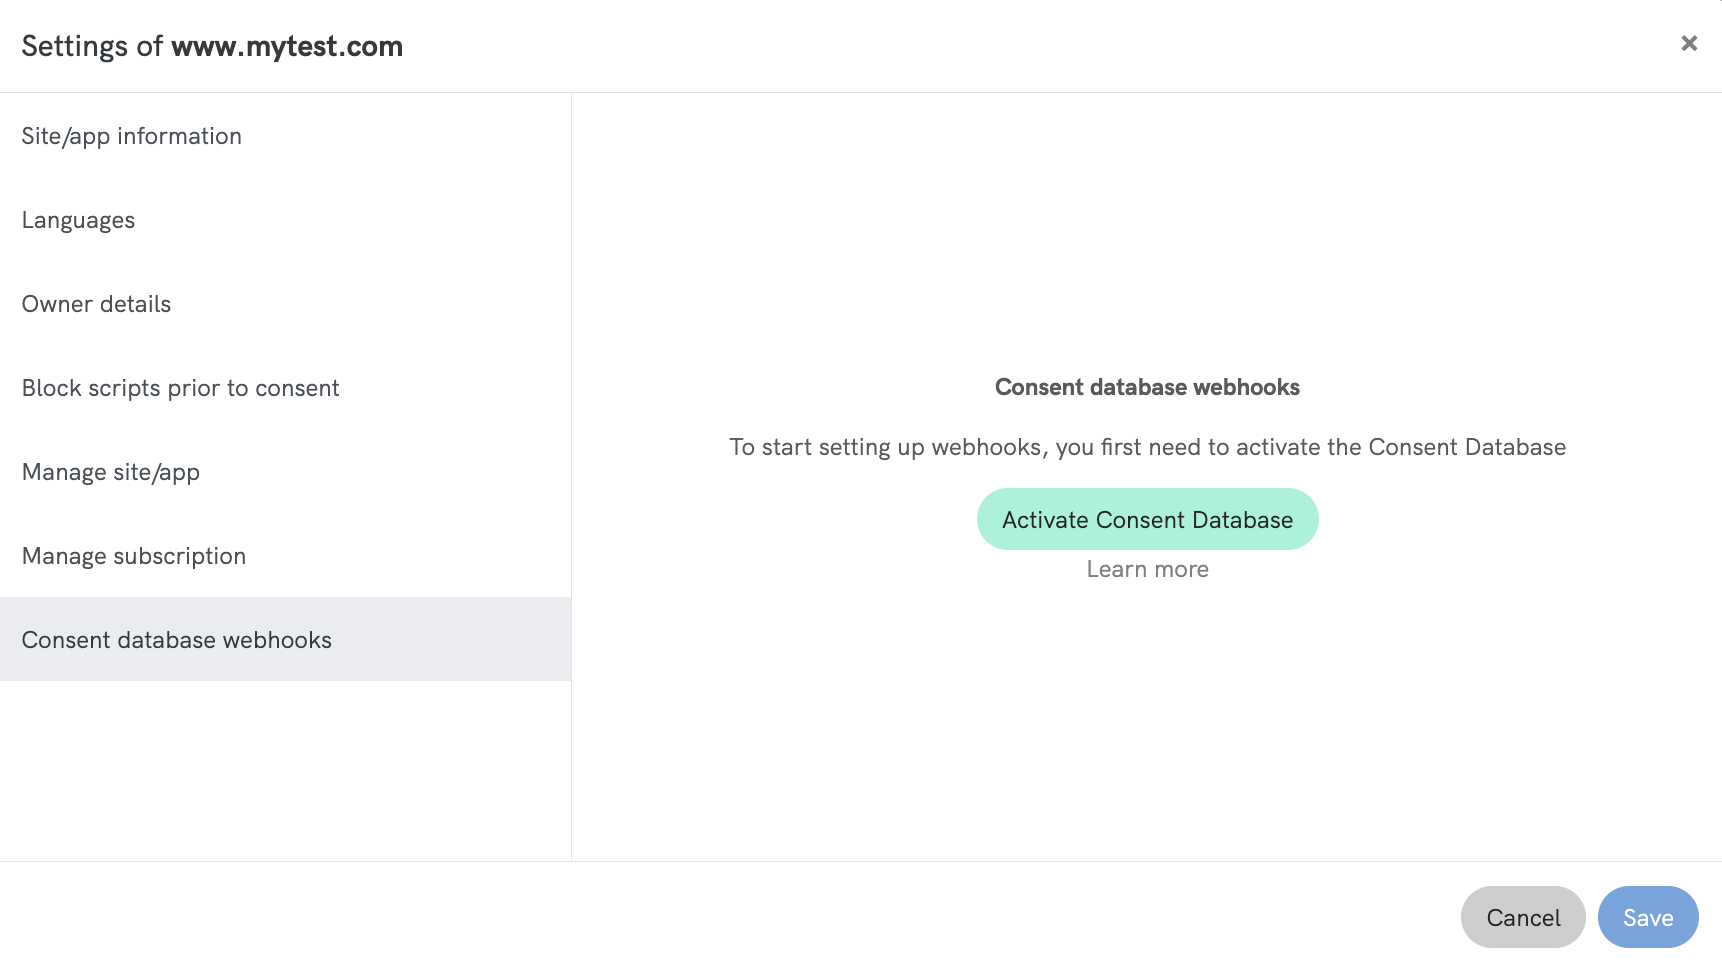1722x968 pixels.
Task: Open Block scripts prior to consent
Action: tap(180, 388)
